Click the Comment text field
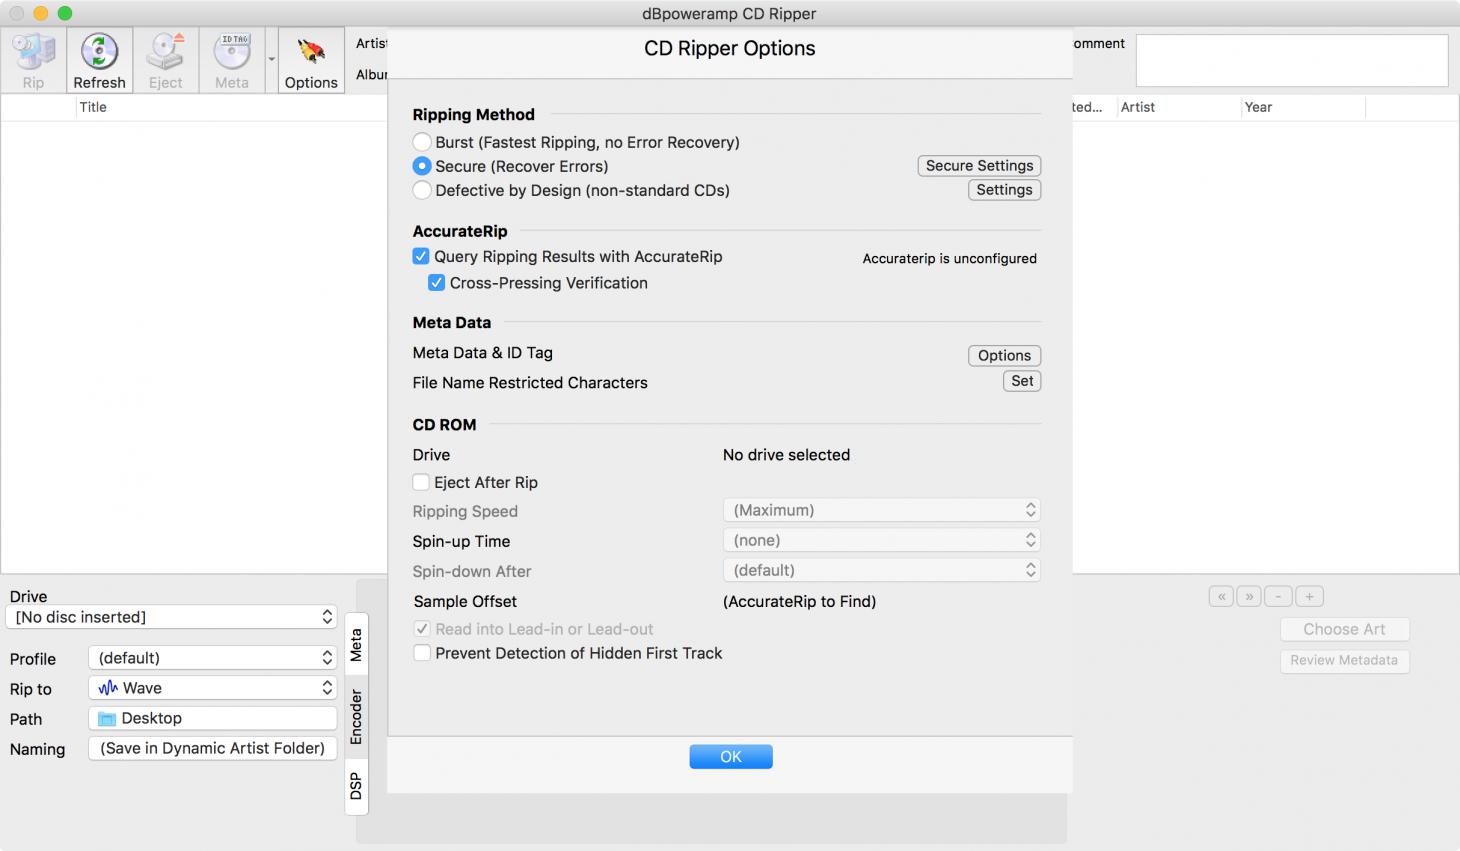The image size is (1460, 851). pos(1291,61)
